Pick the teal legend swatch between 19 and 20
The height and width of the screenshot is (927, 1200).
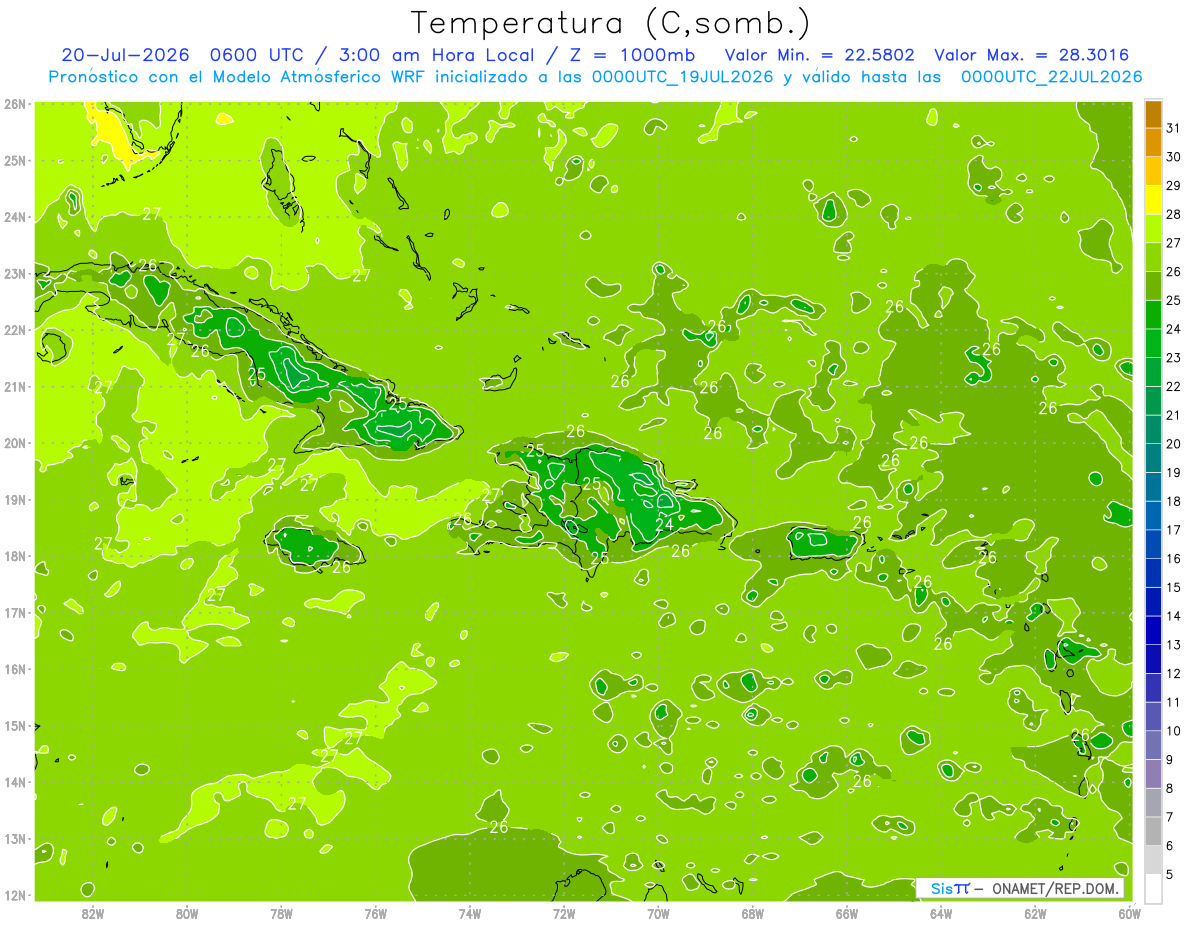click(x=1153, y=458)
